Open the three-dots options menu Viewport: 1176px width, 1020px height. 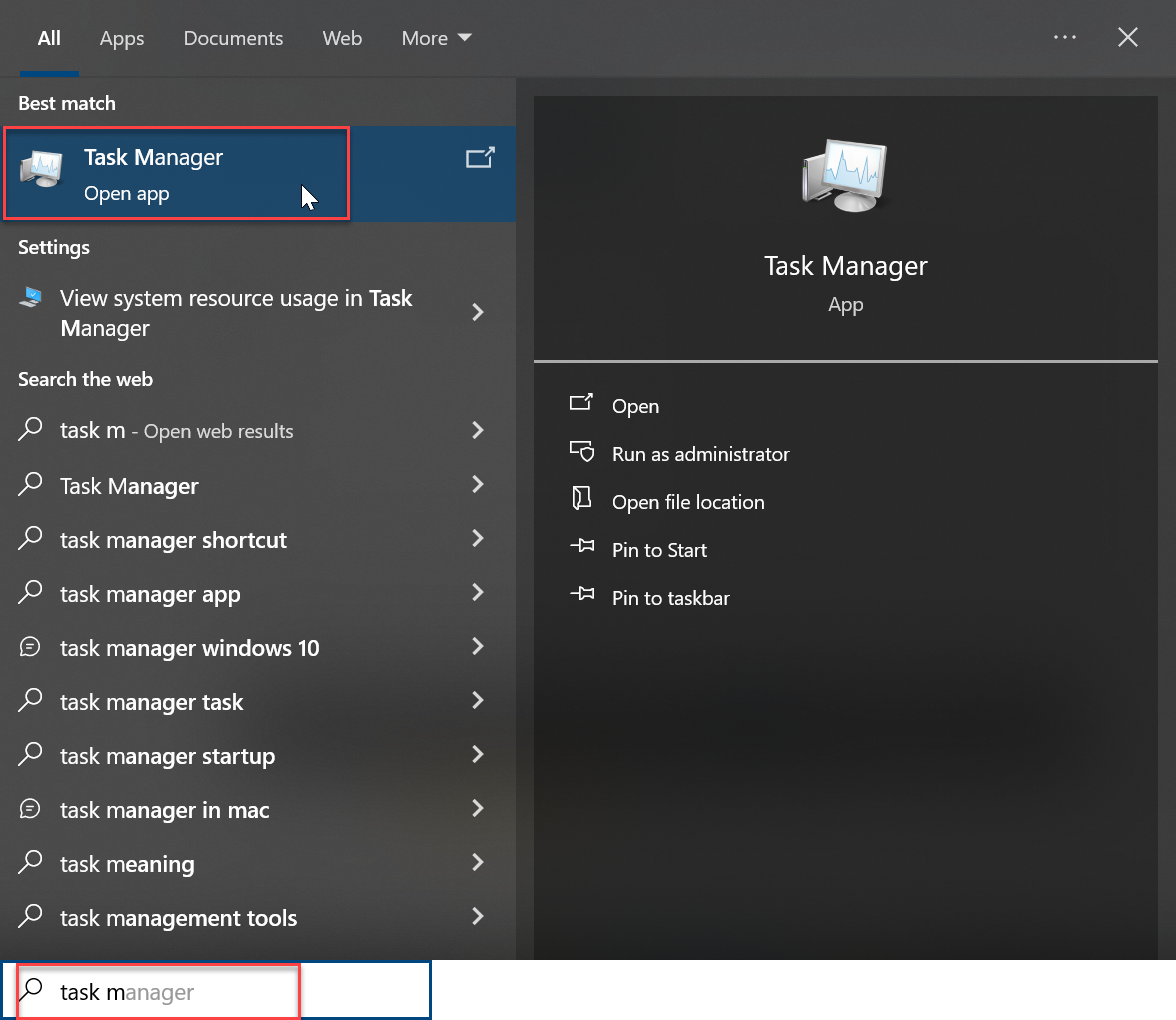[1065, 37]
